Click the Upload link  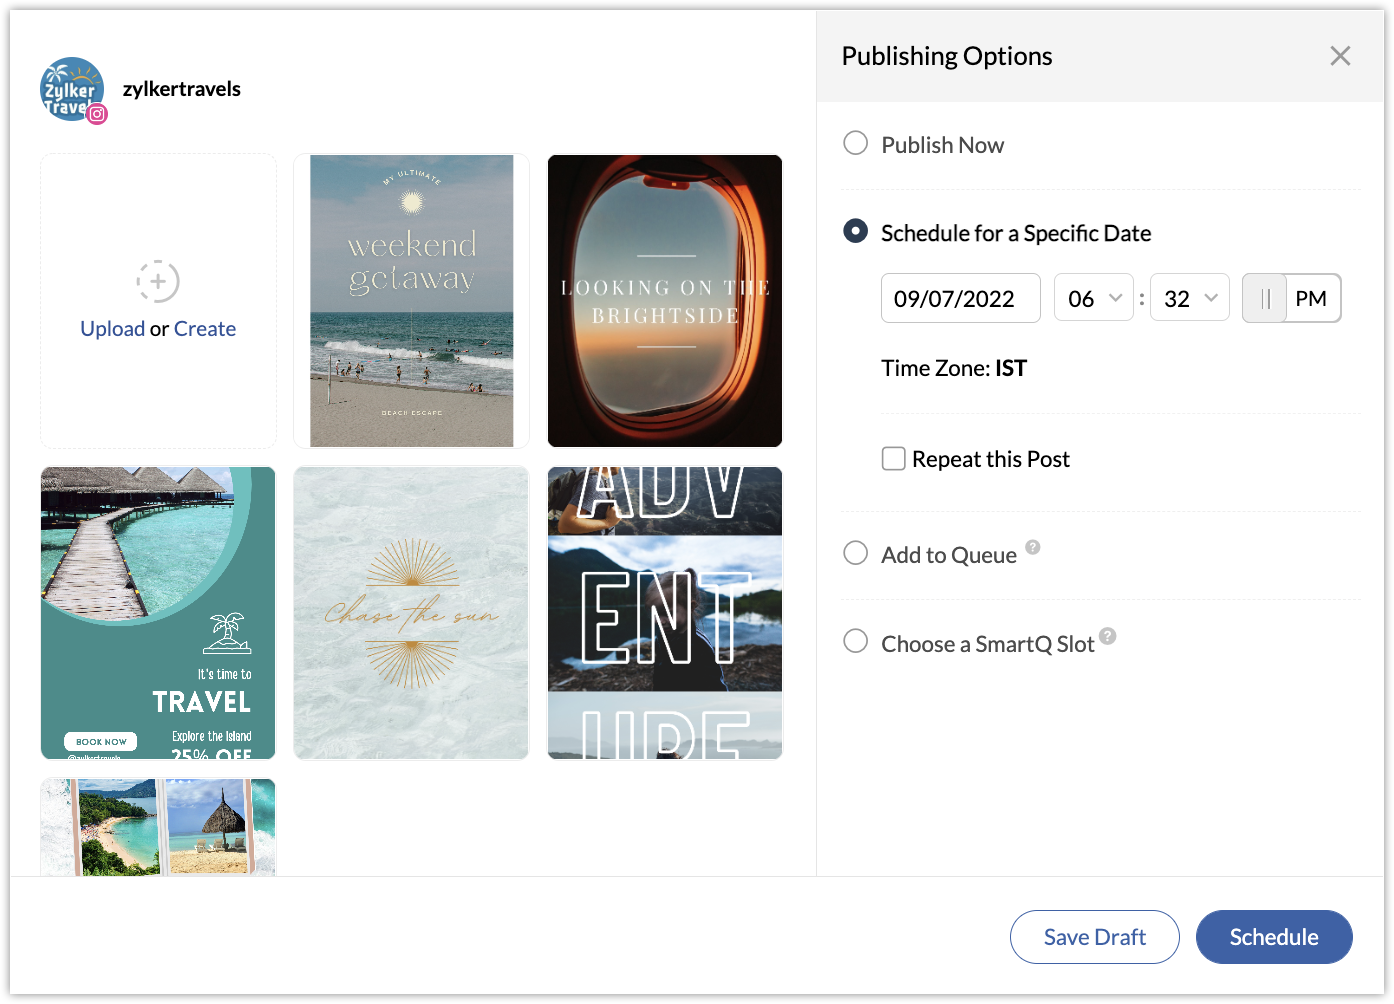pos(113,329)
